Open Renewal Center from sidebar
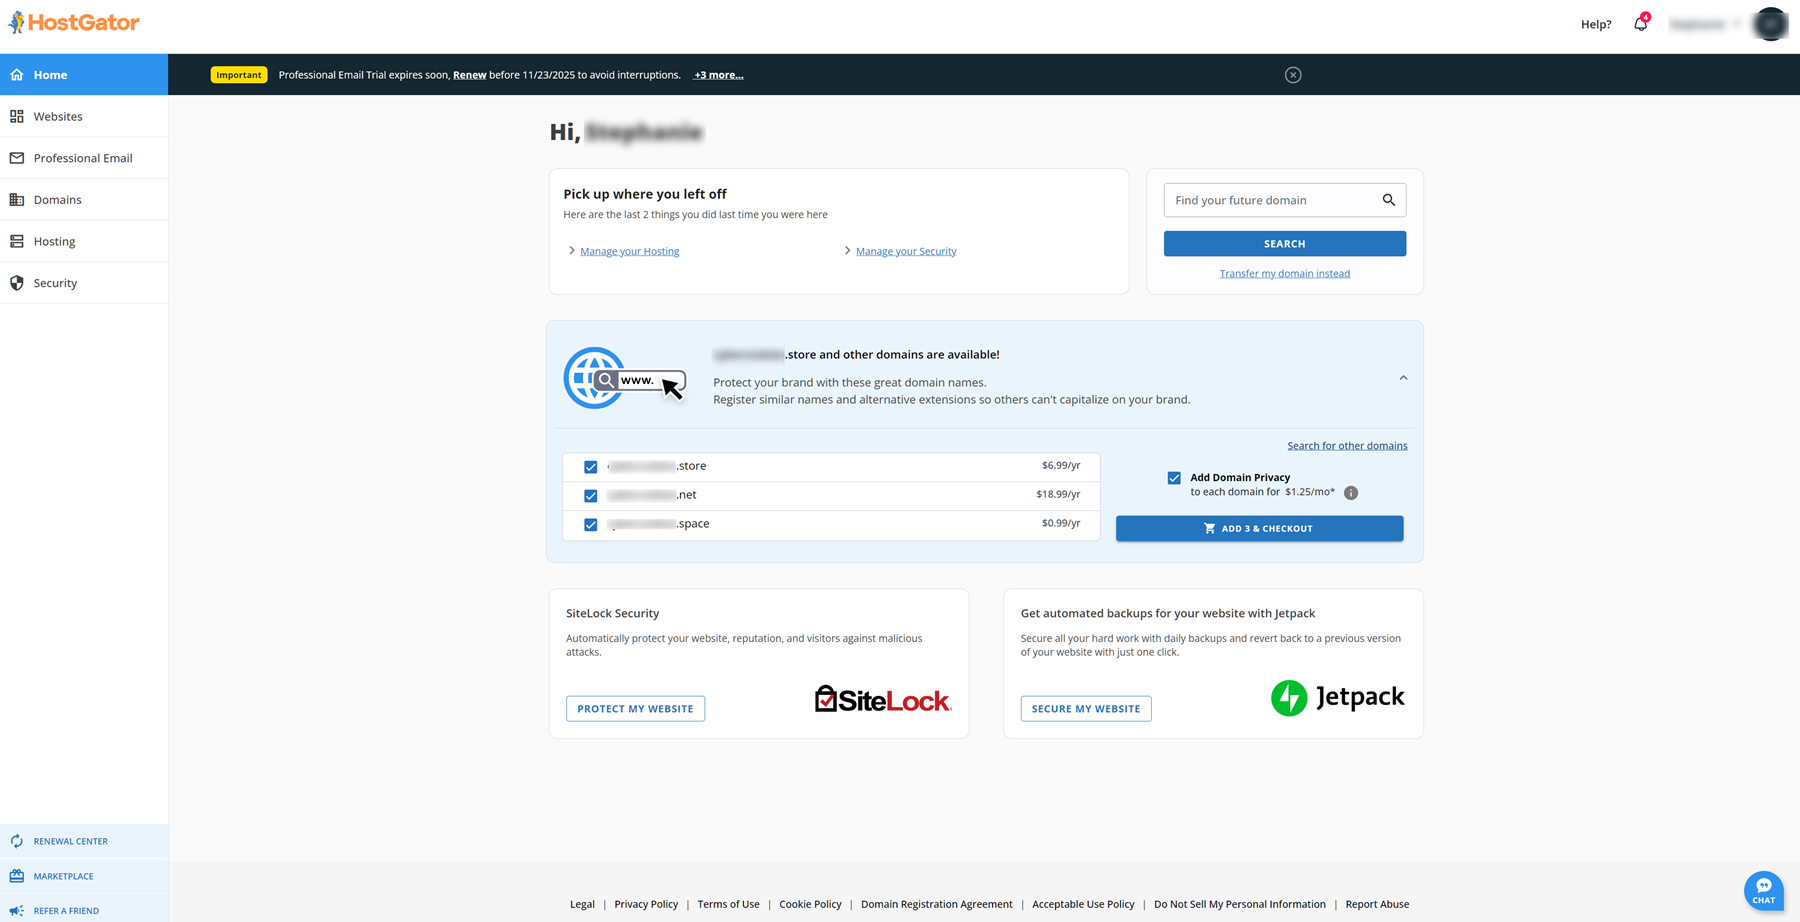This screenshot has height=922, width=1800. (70, 841)
